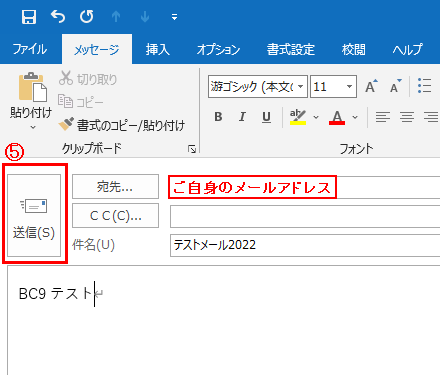Image resolution: width=440 pixels, height=375 pixels.
Task: Increase font size with large A icon
Action: pyautogui.click(x=371, y=86)
